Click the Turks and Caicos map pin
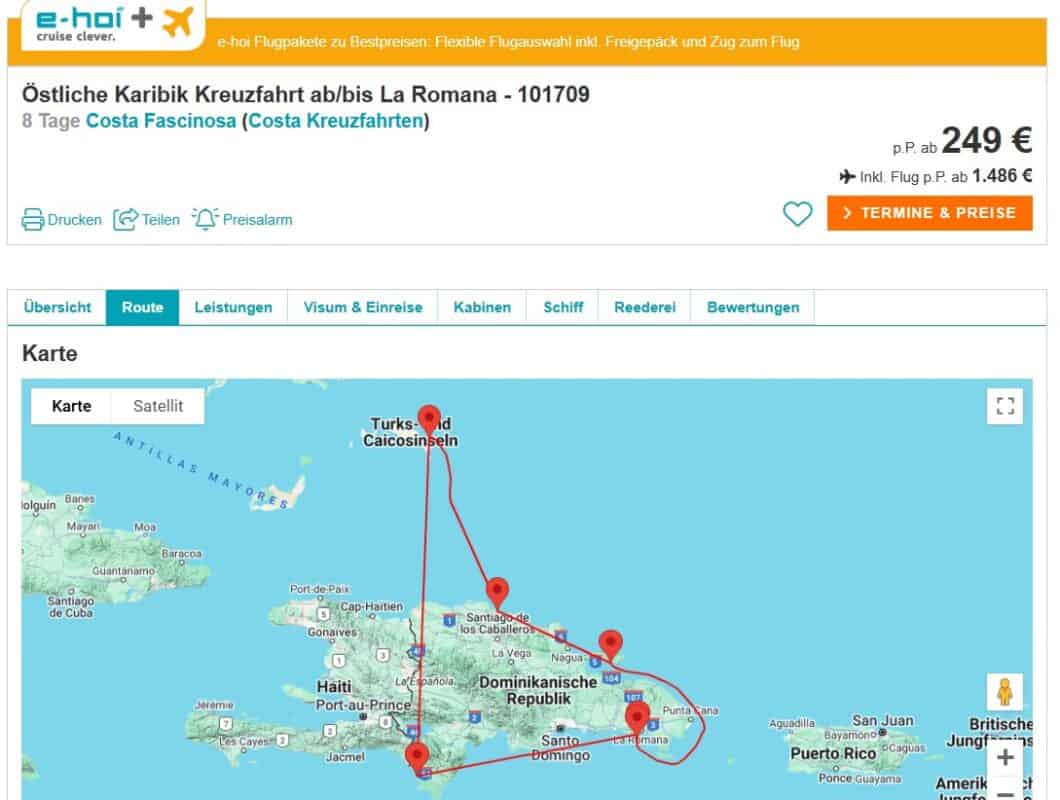 tap(429, 420)
